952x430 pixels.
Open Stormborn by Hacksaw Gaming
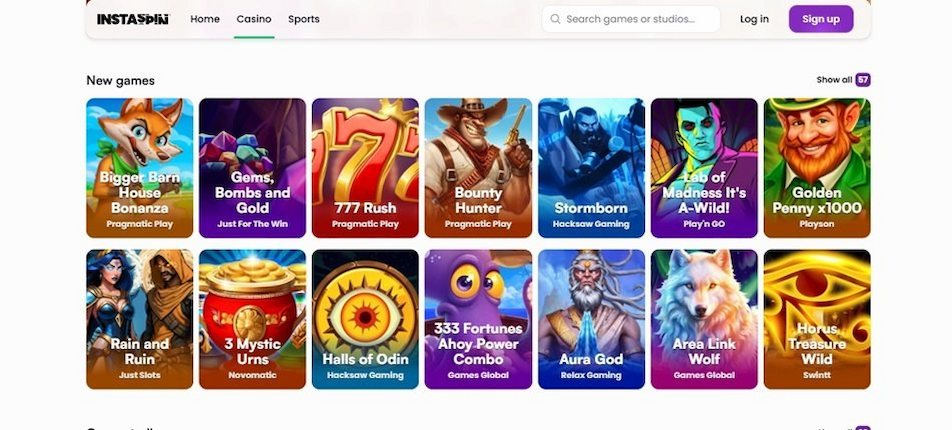(x=591, y=168)
